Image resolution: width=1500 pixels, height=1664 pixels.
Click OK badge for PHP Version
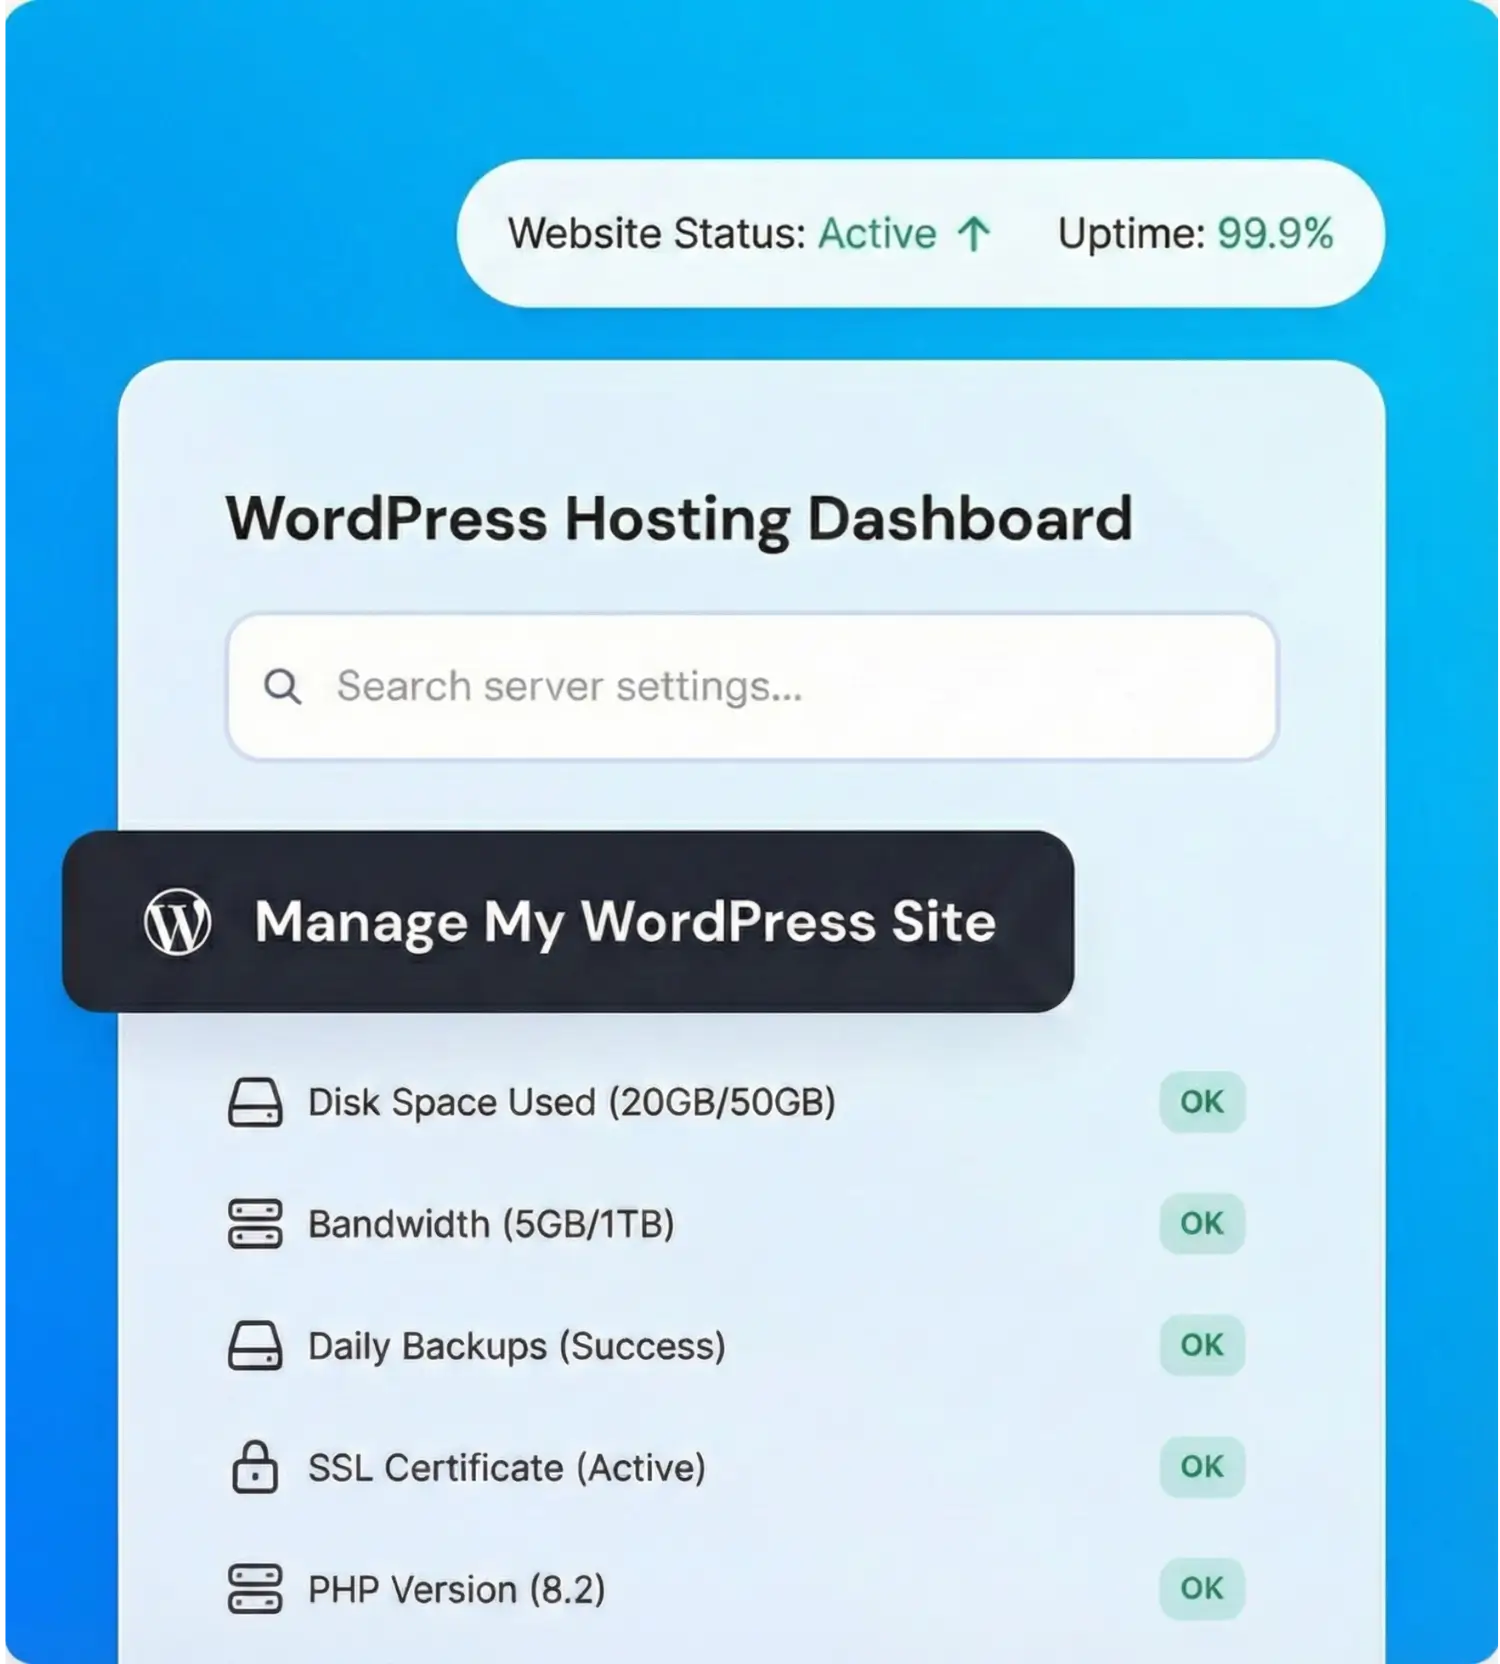point(1202,1588)
